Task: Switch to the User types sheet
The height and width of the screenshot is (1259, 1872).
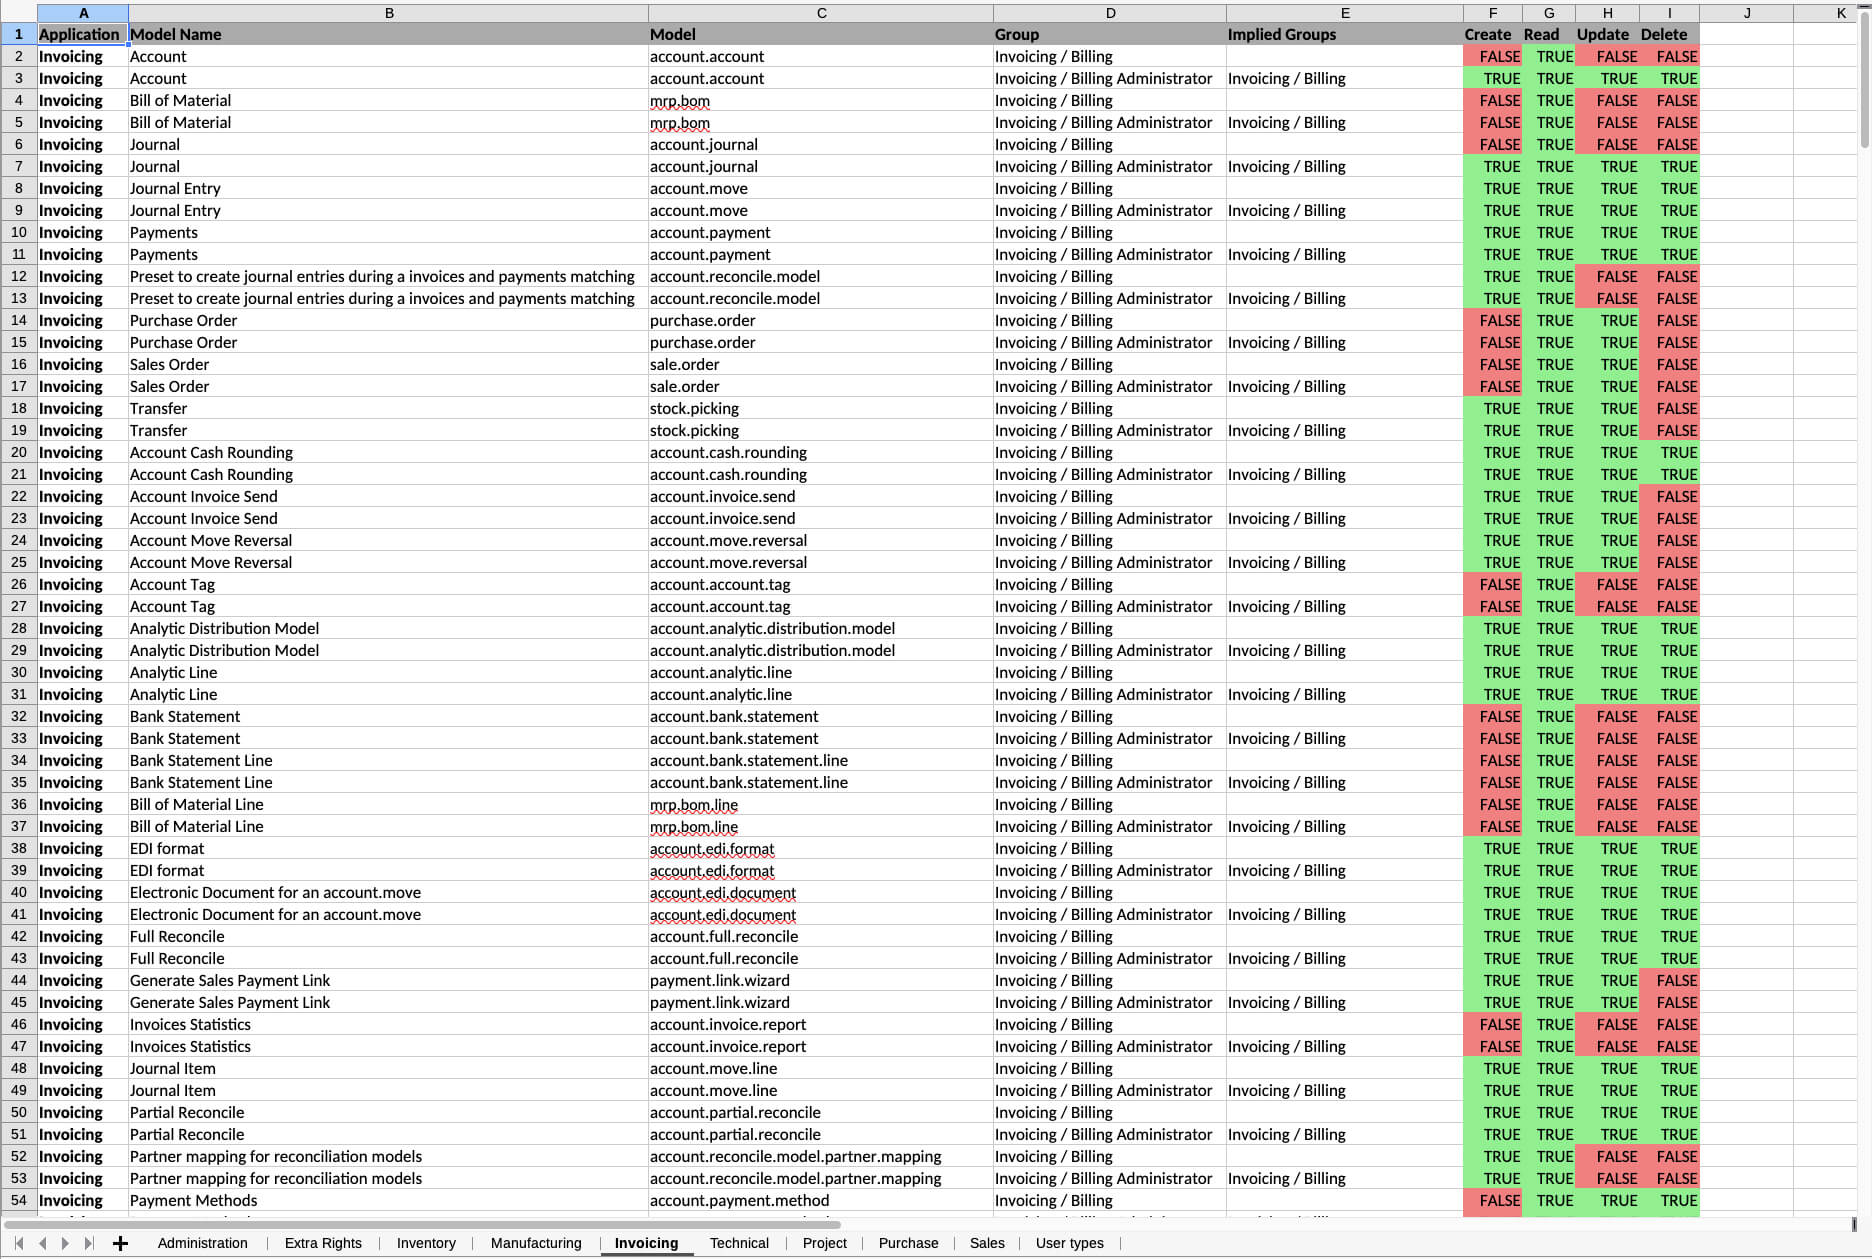Action: click(1069, 1243)
